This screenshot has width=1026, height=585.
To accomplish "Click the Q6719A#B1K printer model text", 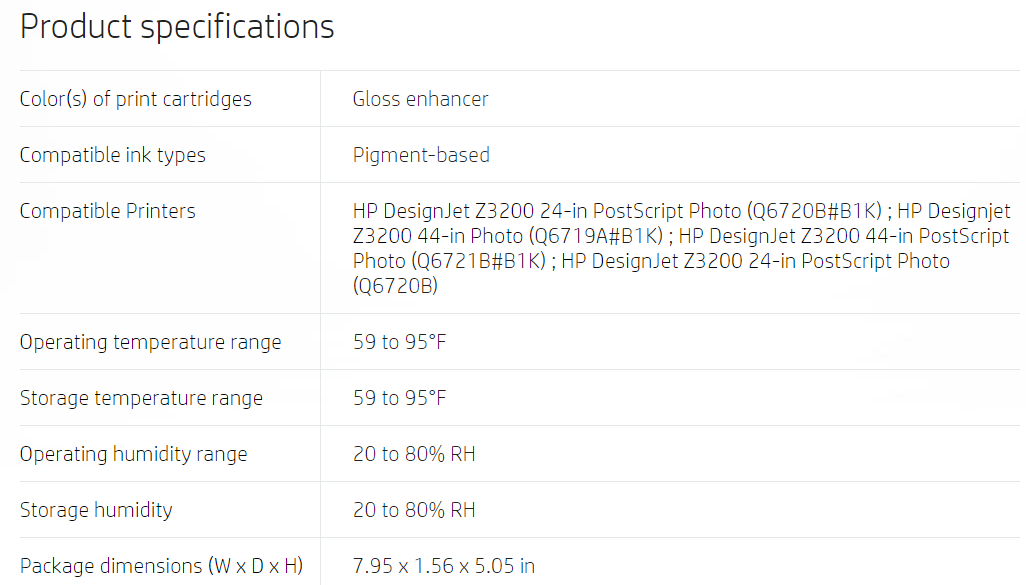I will point(596,236).
